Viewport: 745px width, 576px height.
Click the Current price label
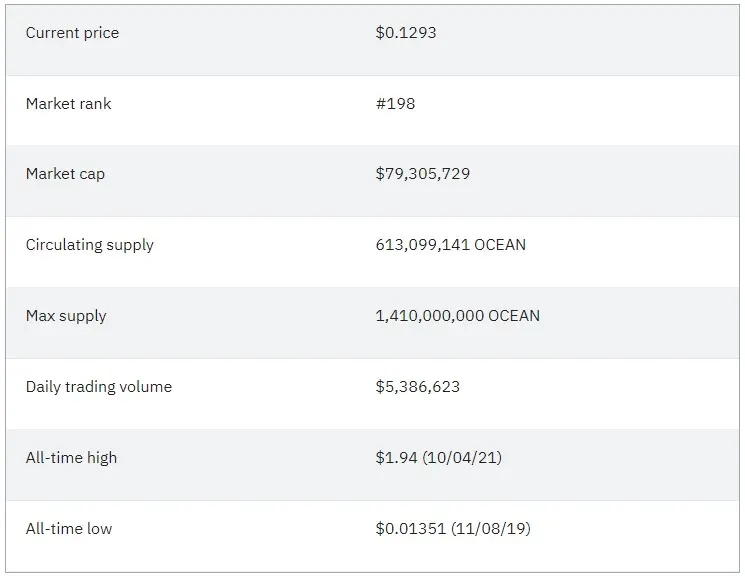[x=72, y=33]
